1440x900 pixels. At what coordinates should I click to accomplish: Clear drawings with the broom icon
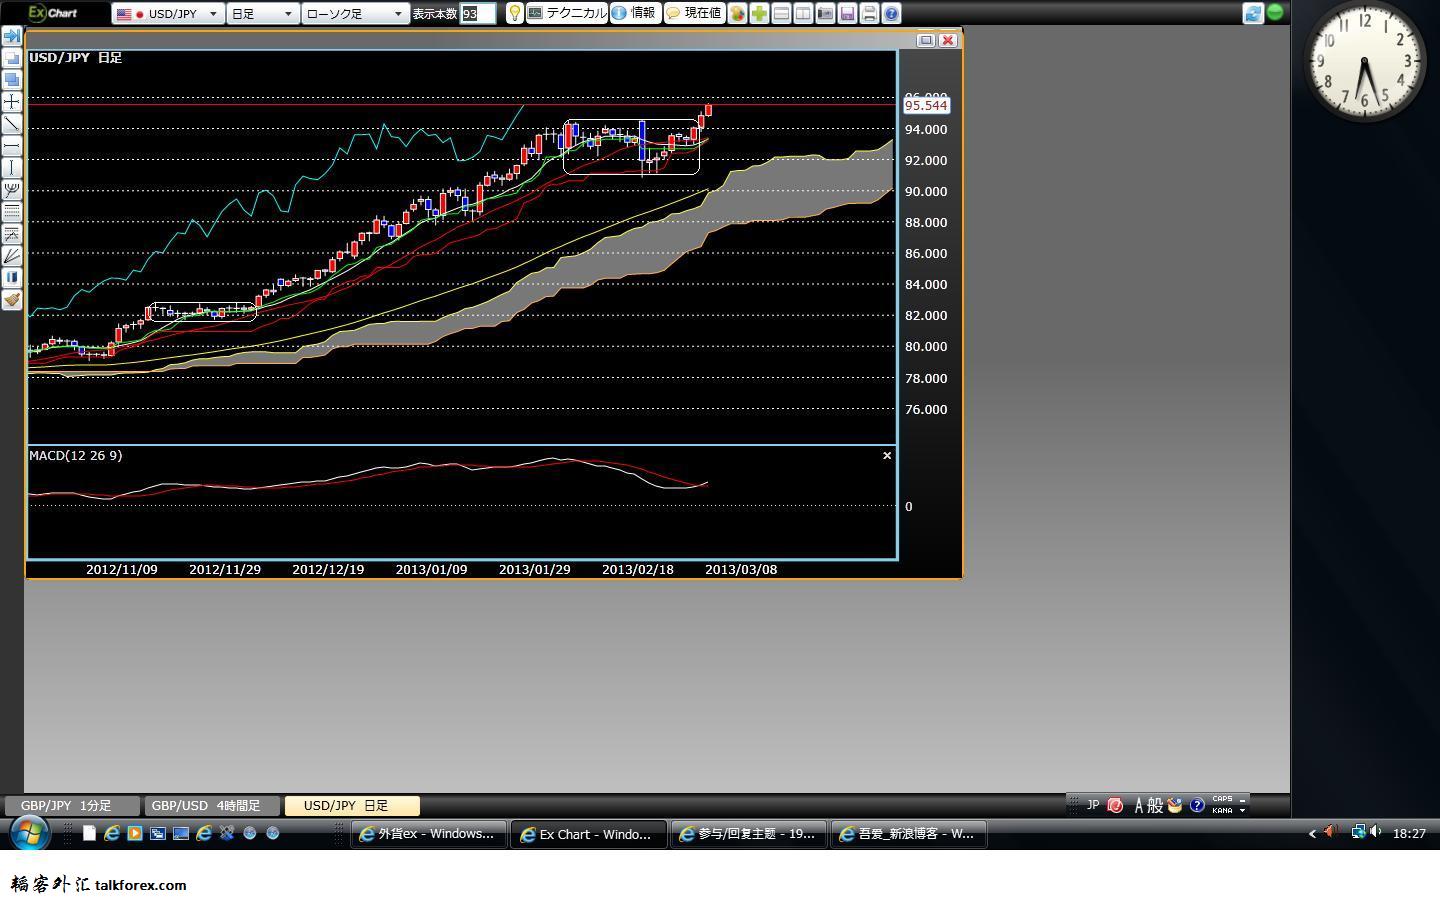click(x=12, y=300)
